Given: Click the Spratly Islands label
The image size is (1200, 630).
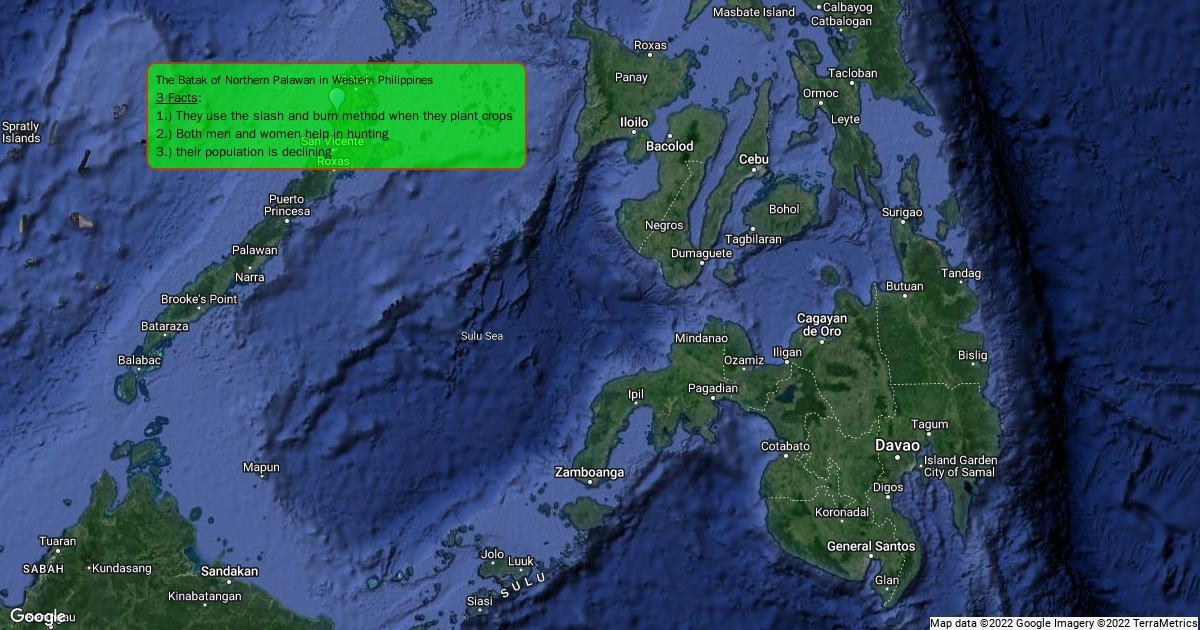Looking at the screenshot, I should (21, 132).
